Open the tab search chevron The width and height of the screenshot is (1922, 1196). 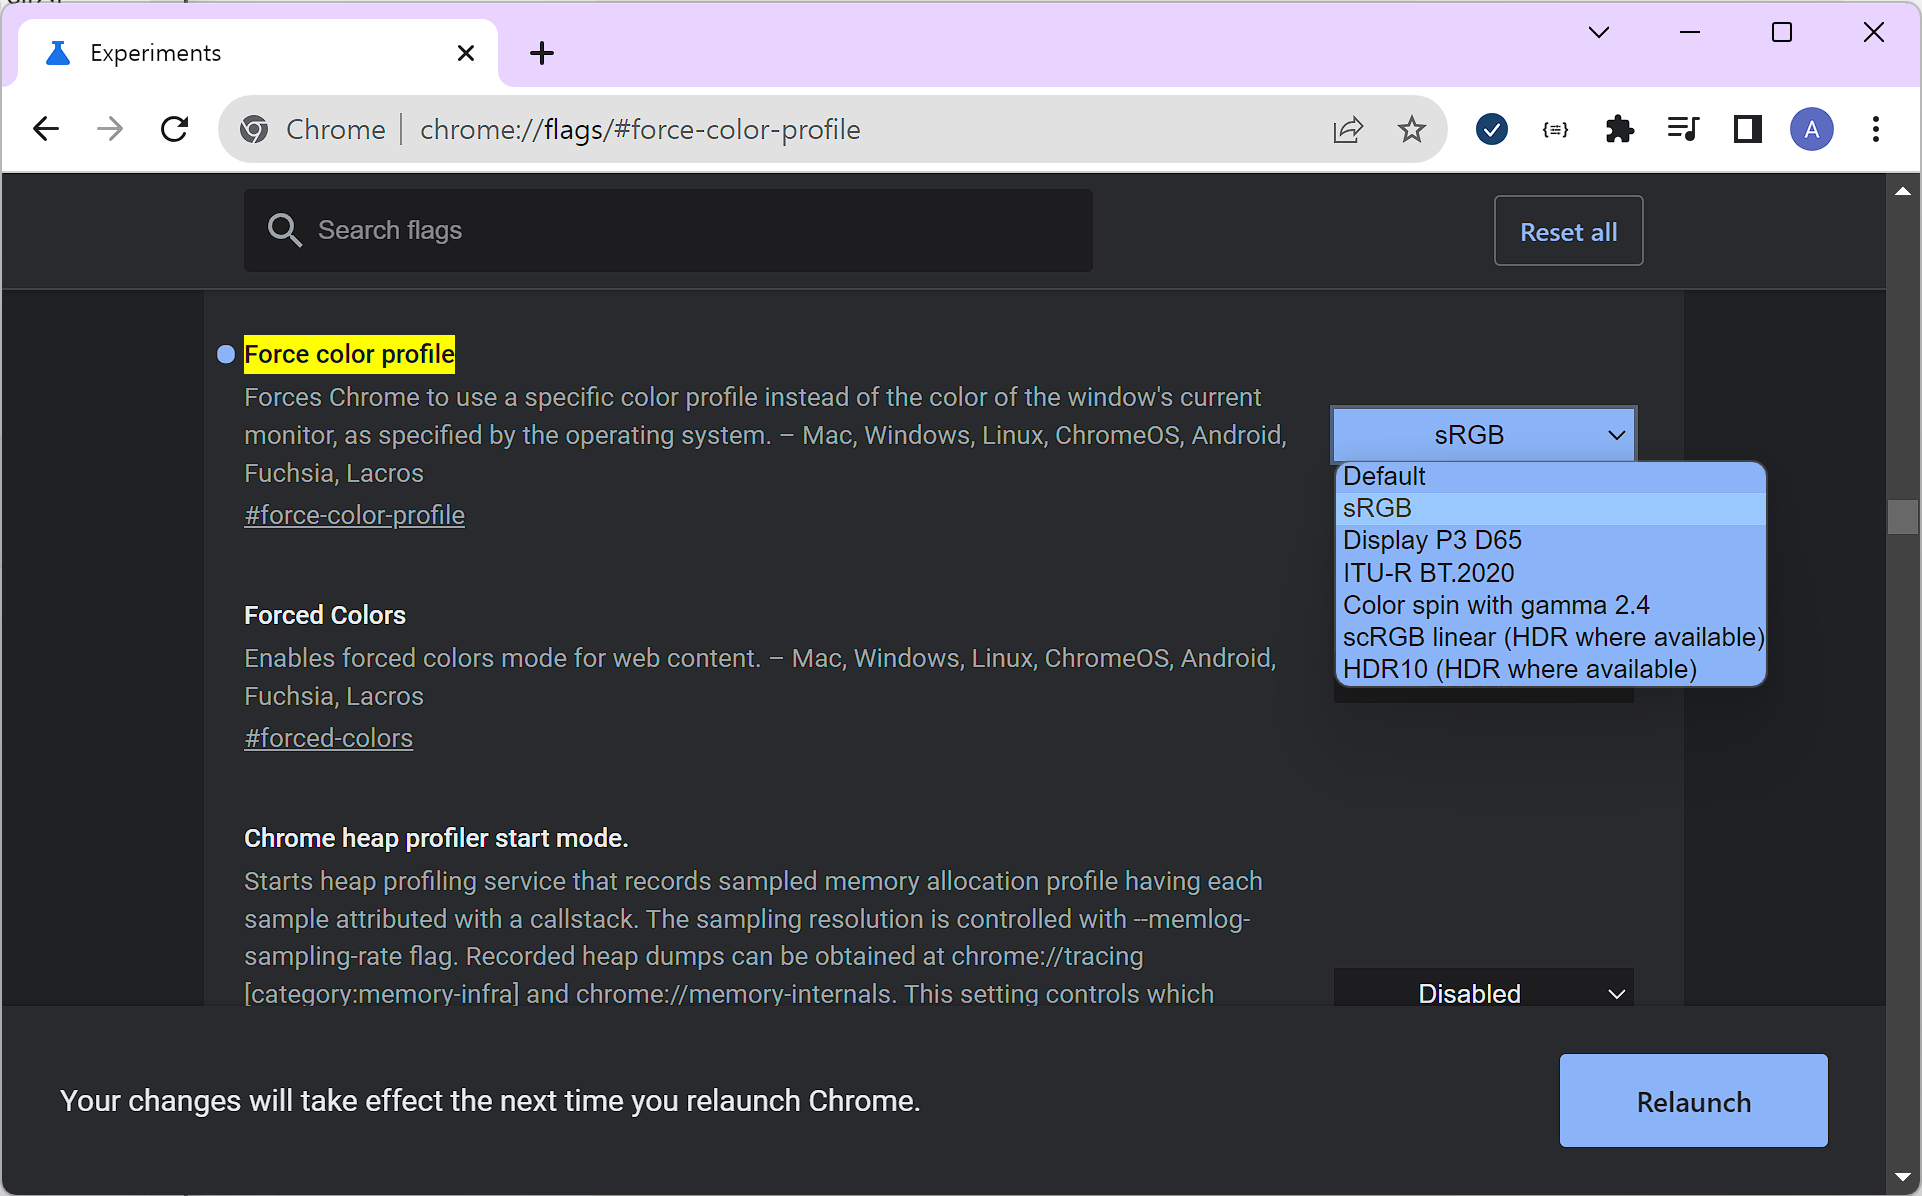(x=1598, y=32)
